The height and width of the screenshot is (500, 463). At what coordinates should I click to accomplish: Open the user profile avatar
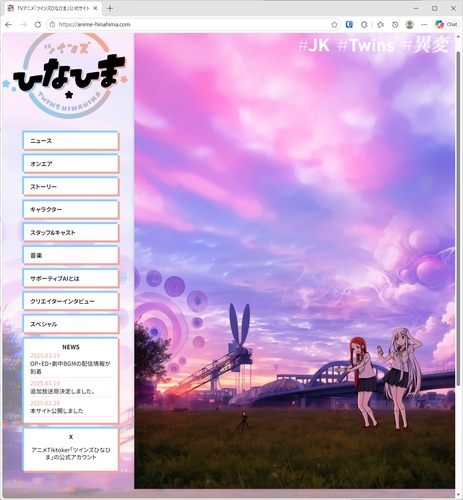pyautogui.click(x=410, y=24)
